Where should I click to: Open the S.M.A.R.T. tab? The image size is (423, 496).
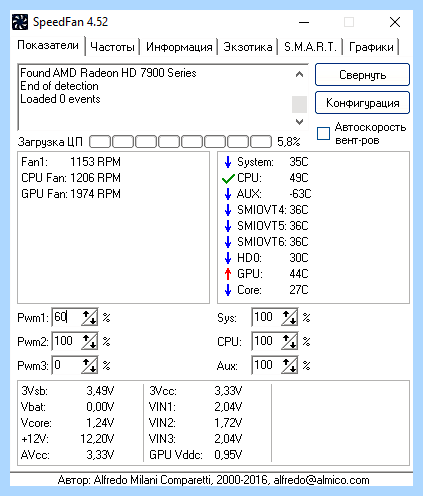(x=310, y=47)
